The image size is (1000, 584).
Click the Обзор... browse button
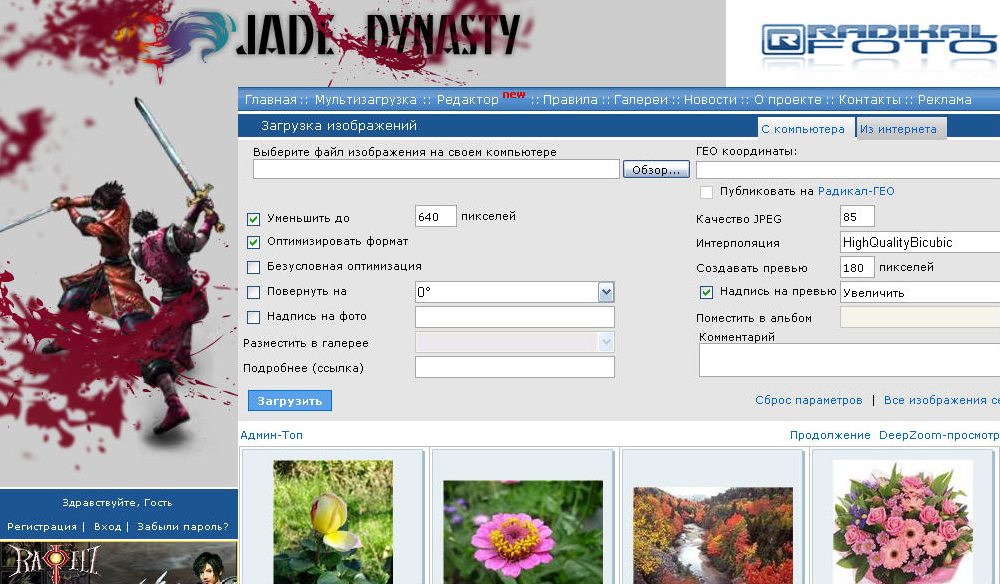656,170
